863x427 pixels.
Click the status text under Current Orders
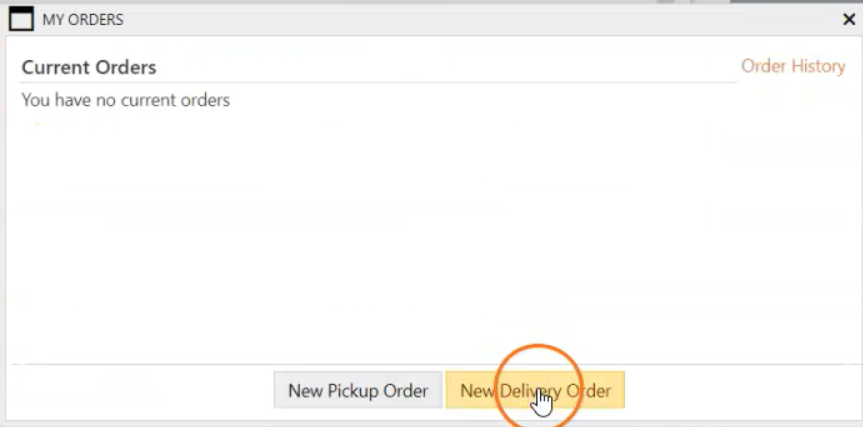[126, 100]
